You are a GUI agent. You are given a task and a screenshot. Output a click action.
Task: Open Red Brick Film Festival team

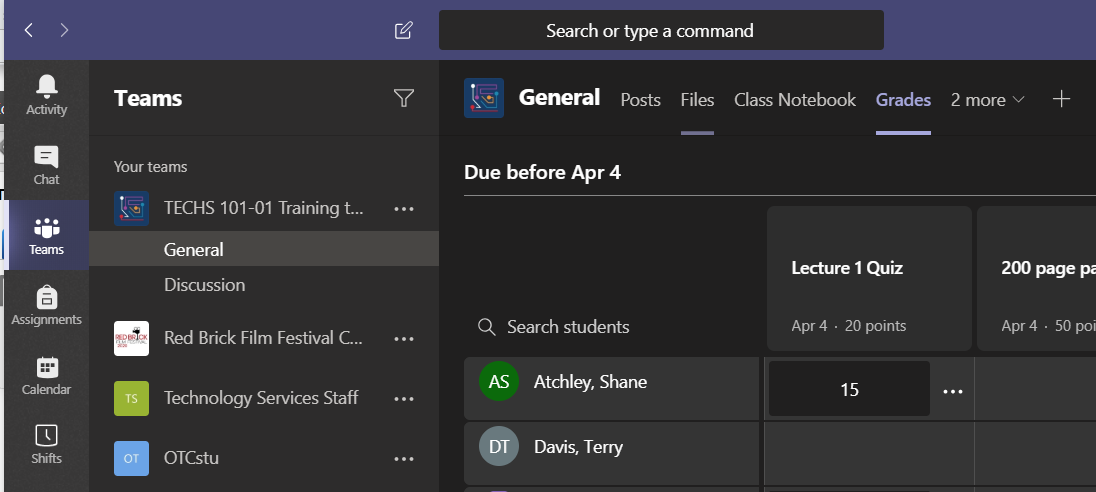click(x=264, y=338)
